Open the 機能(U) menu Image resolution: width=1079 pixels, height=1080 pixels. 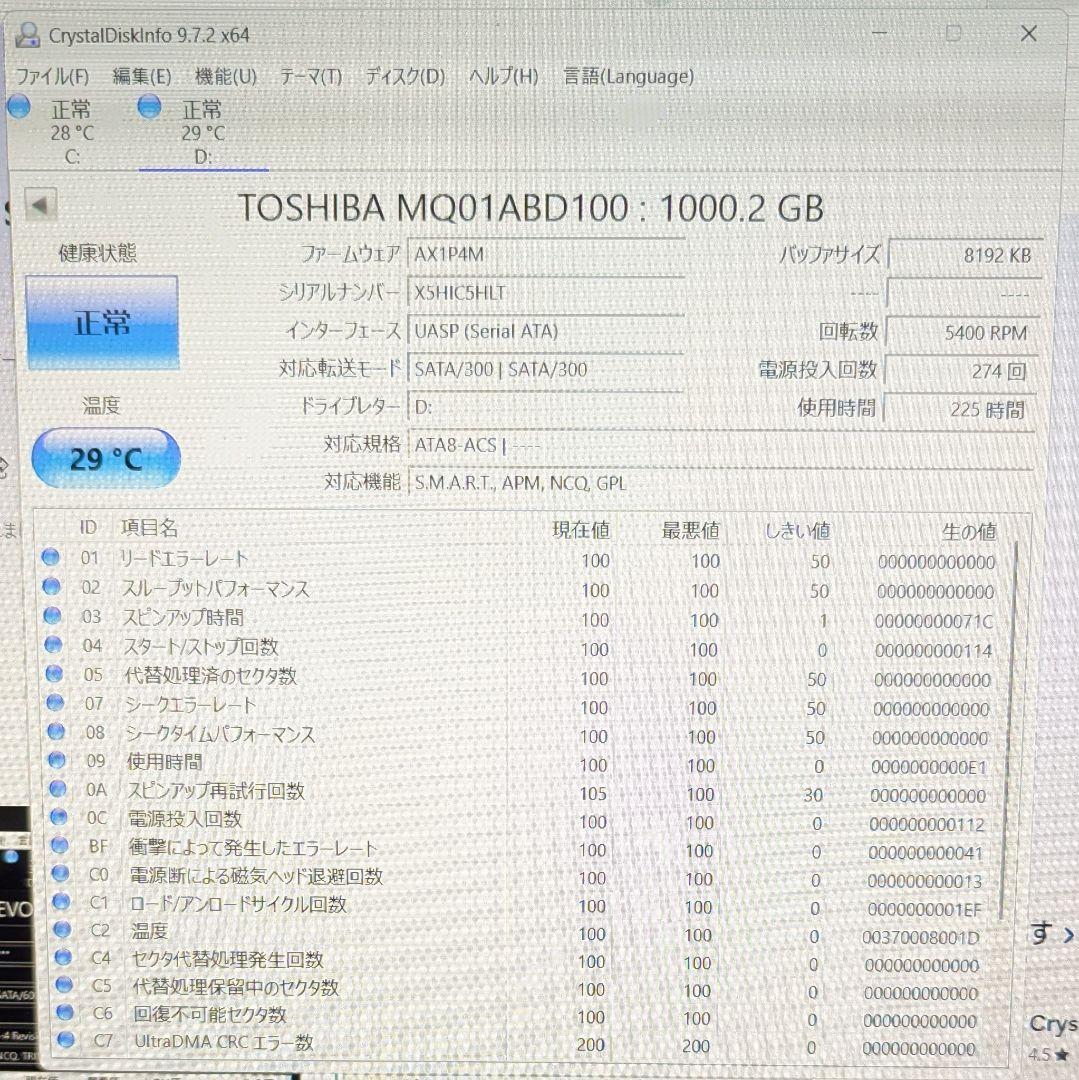point(226,76)
